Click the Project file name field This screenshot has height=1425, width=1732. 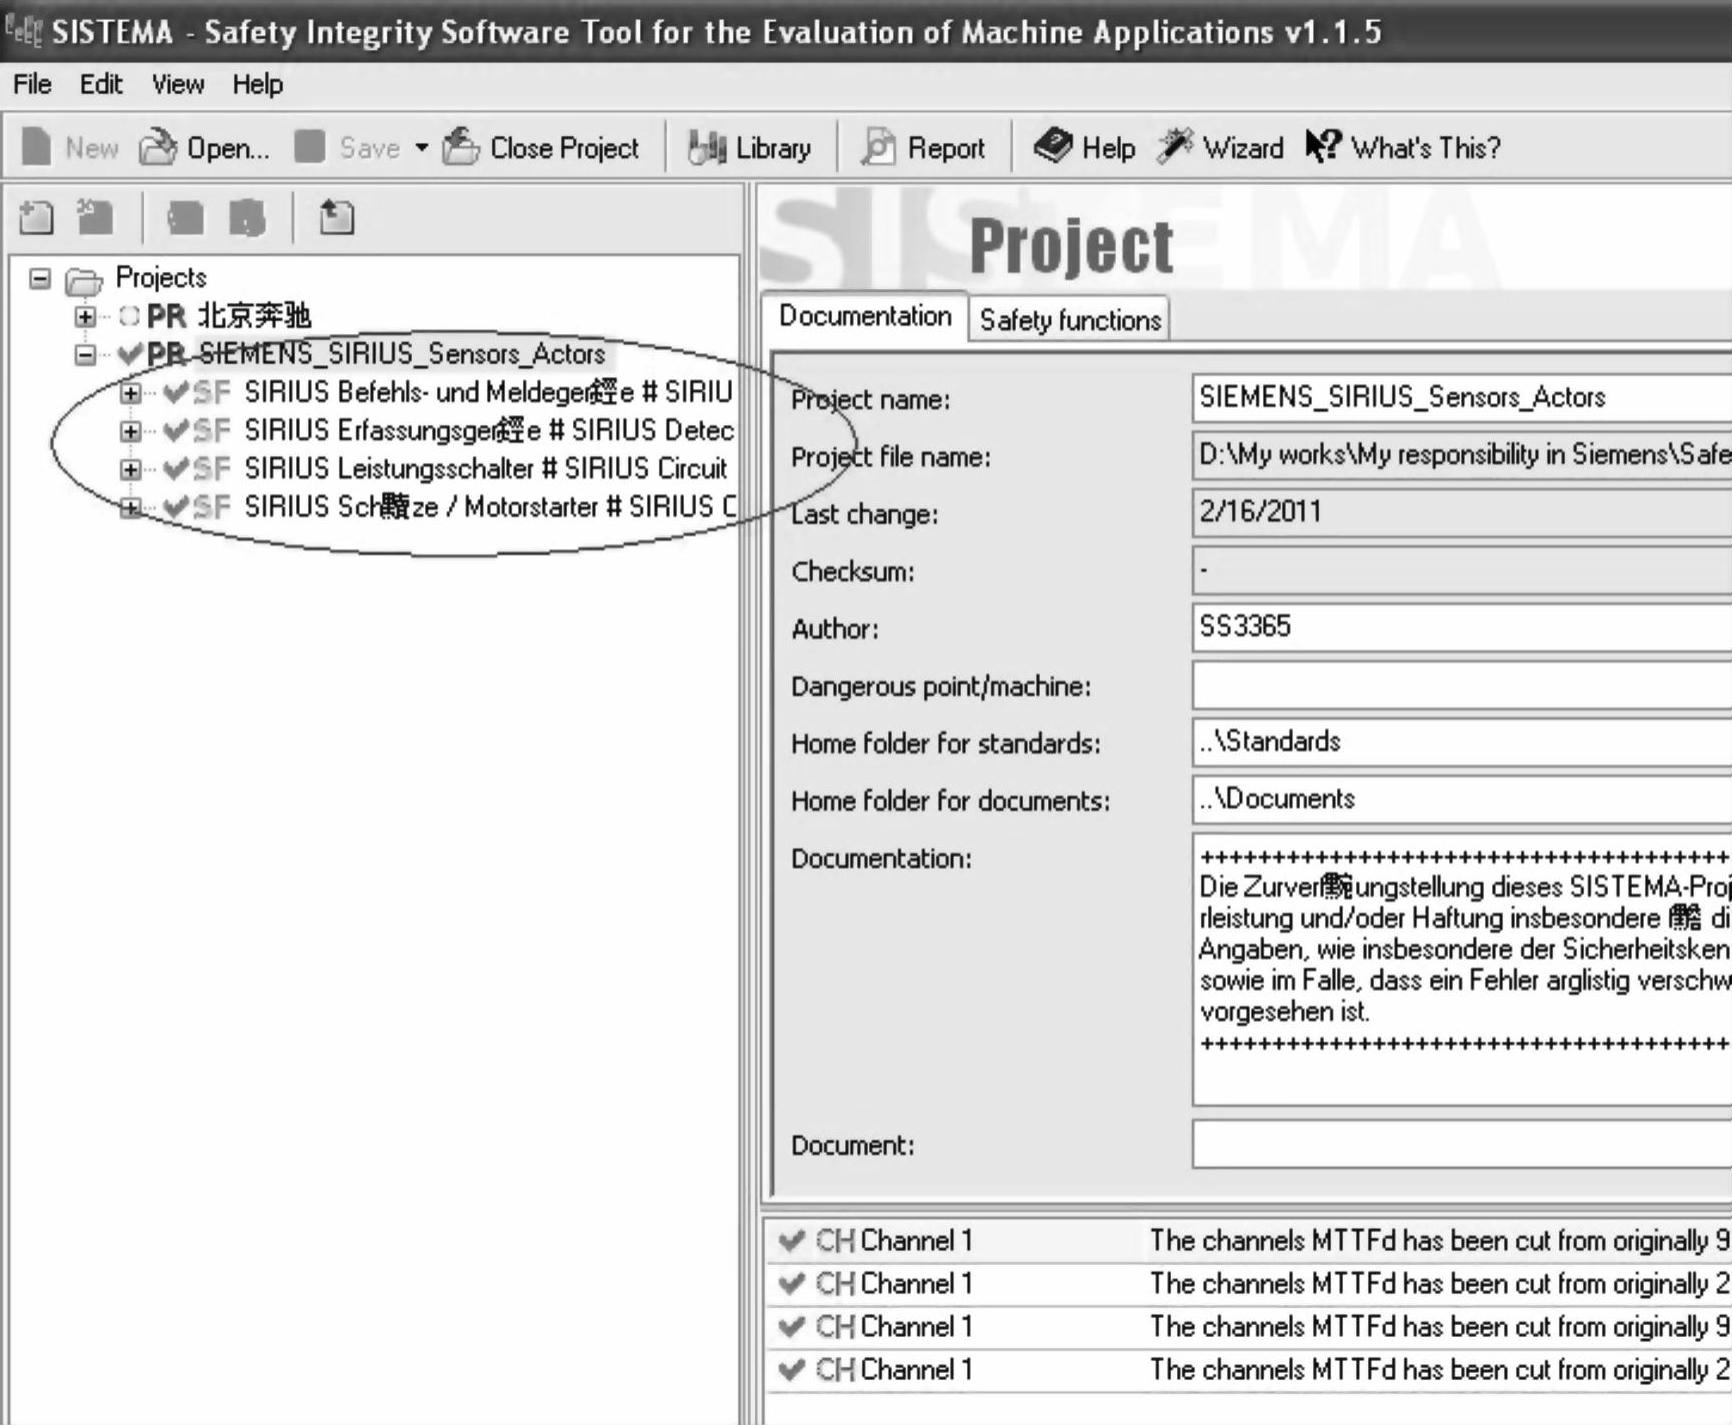[1462, 455]
